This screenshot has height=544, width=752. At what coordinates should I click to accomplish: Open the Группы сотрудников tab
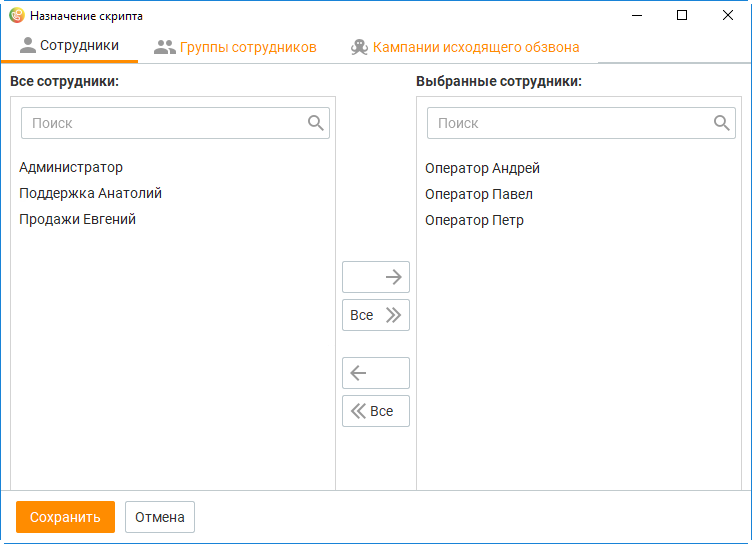tap(235, 47)
